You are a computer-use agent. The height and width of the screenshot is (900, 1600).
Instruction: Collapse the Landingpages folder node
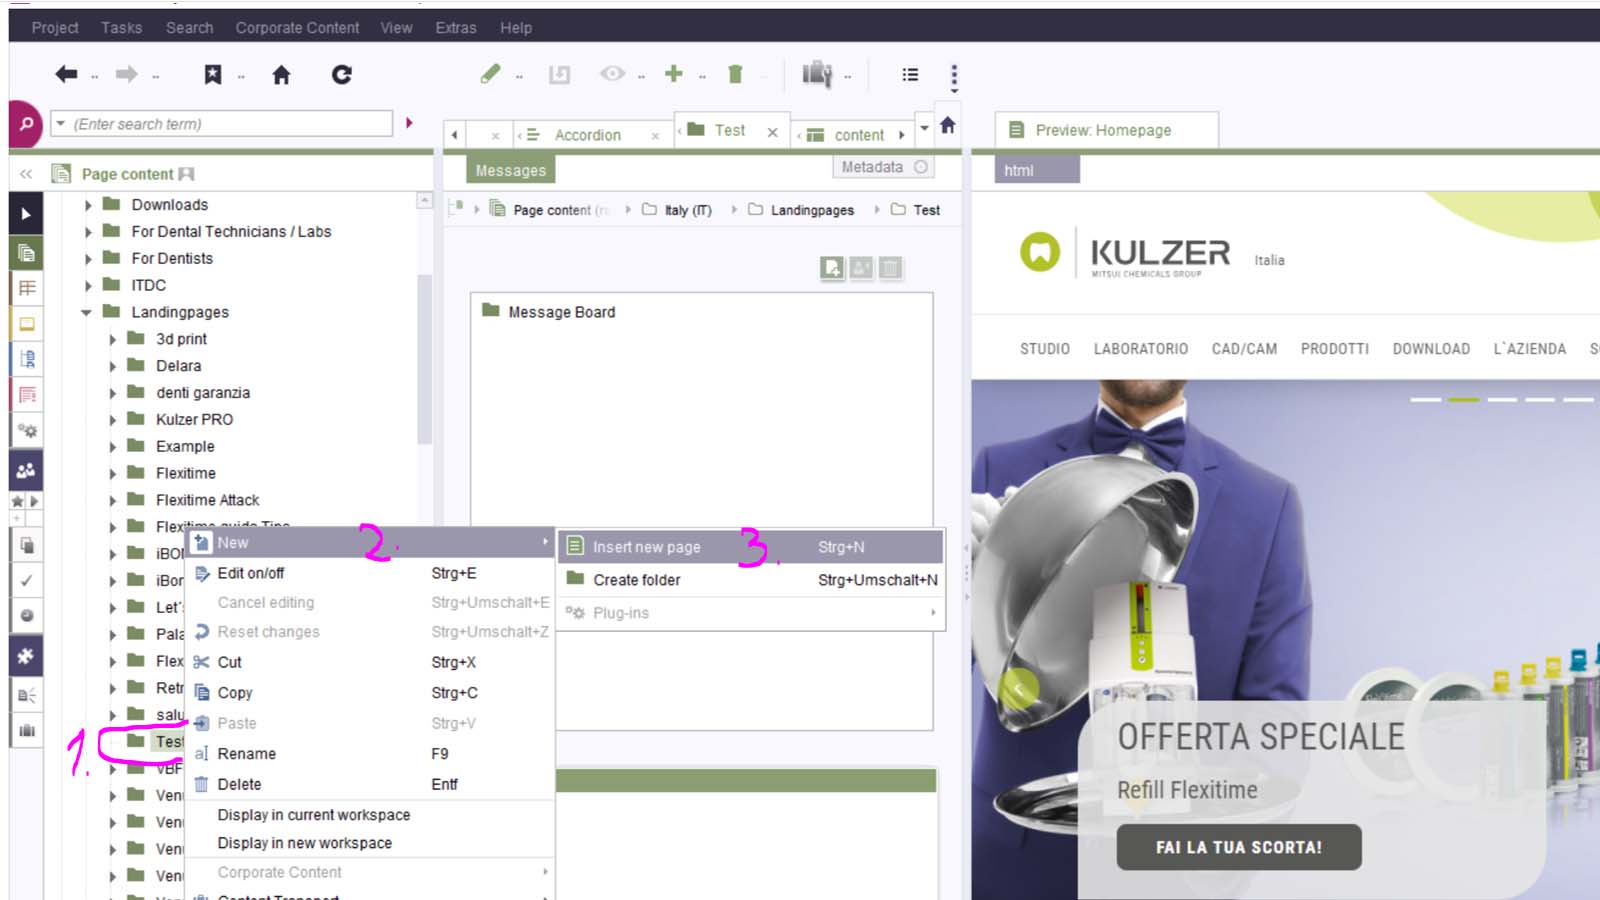[x=87, y=312]
